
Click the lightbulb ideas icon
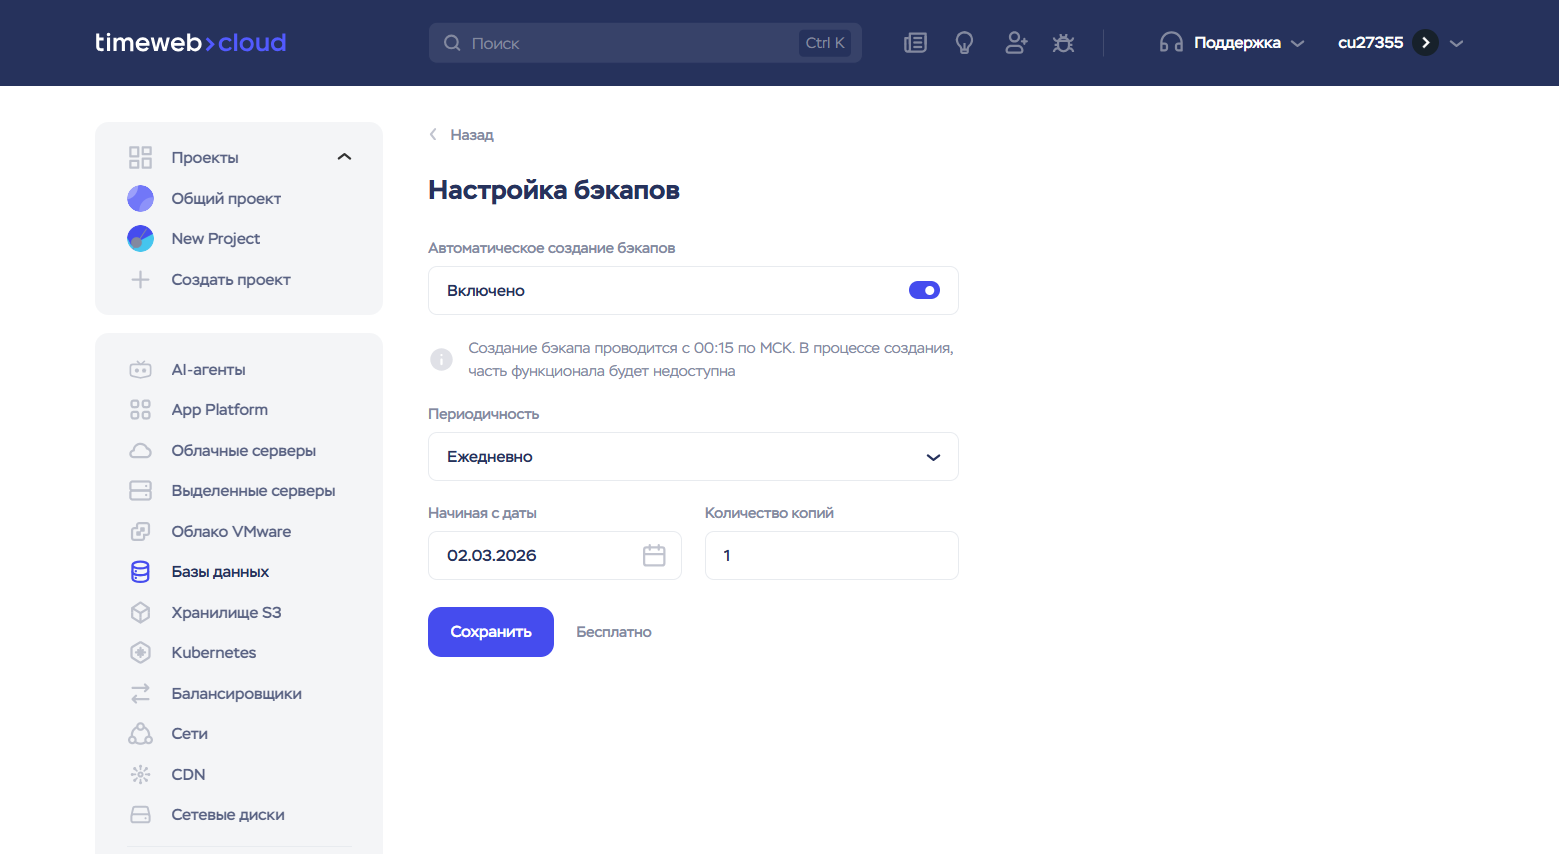click(964, 43)
